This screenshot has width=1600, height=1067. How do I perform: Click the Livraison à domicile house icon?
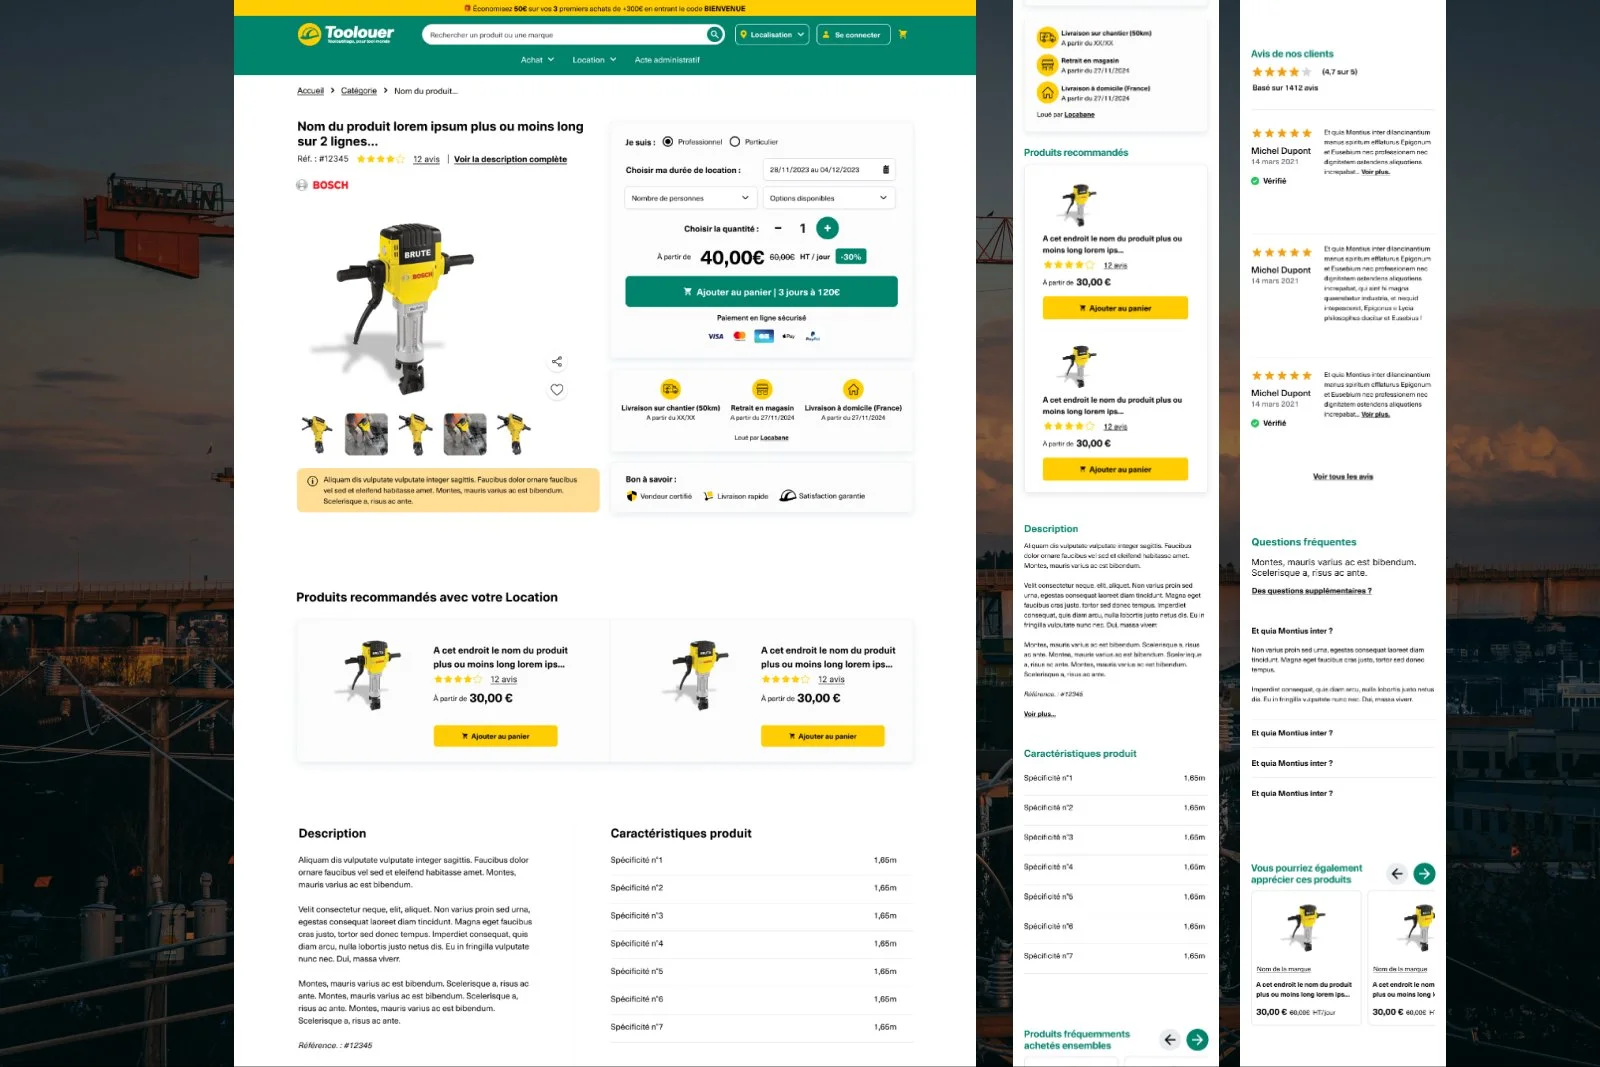point(852,390)
